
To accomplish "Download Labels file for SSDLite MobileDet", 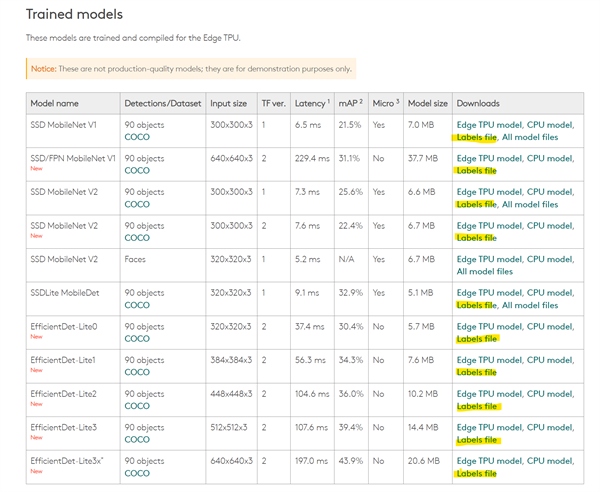I will [x=476, y=305].
